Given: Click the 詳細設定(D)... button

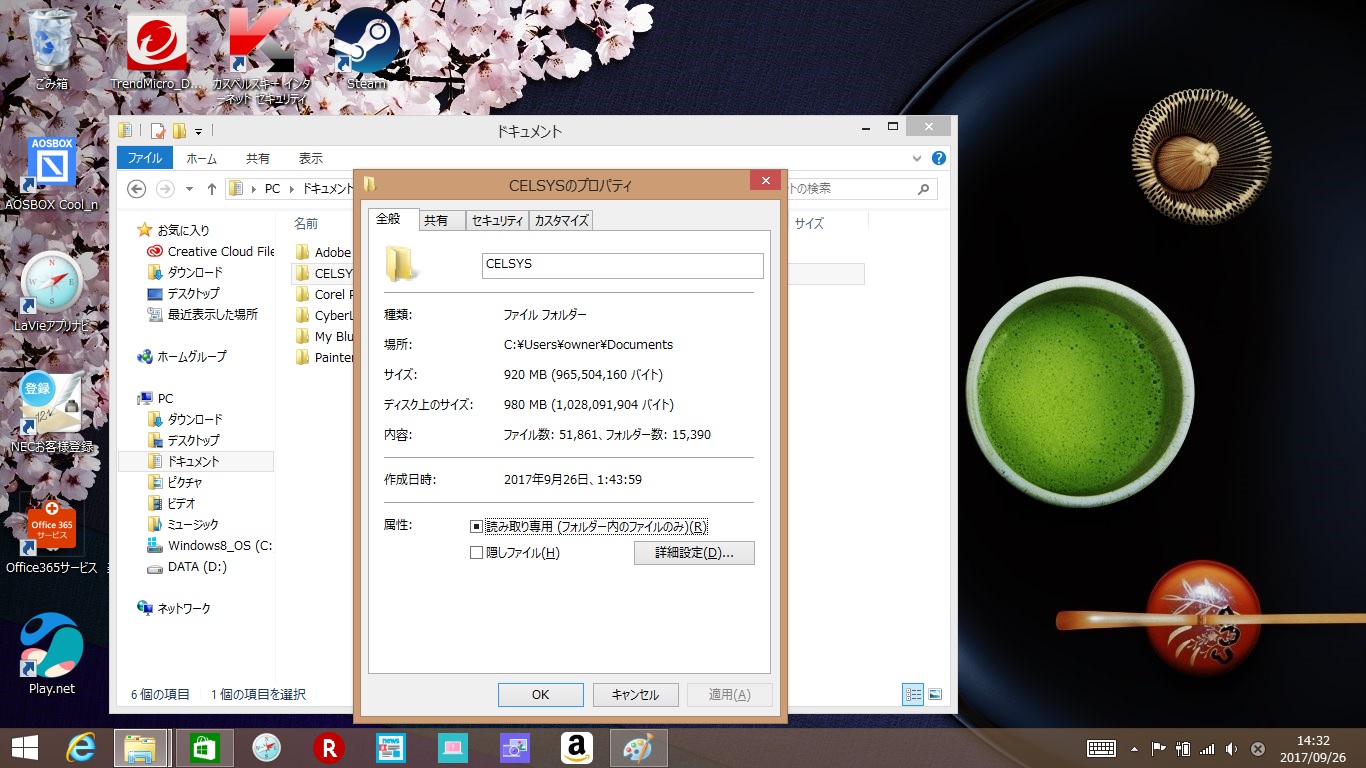Looking at the screenshot, I should [694, 553].
